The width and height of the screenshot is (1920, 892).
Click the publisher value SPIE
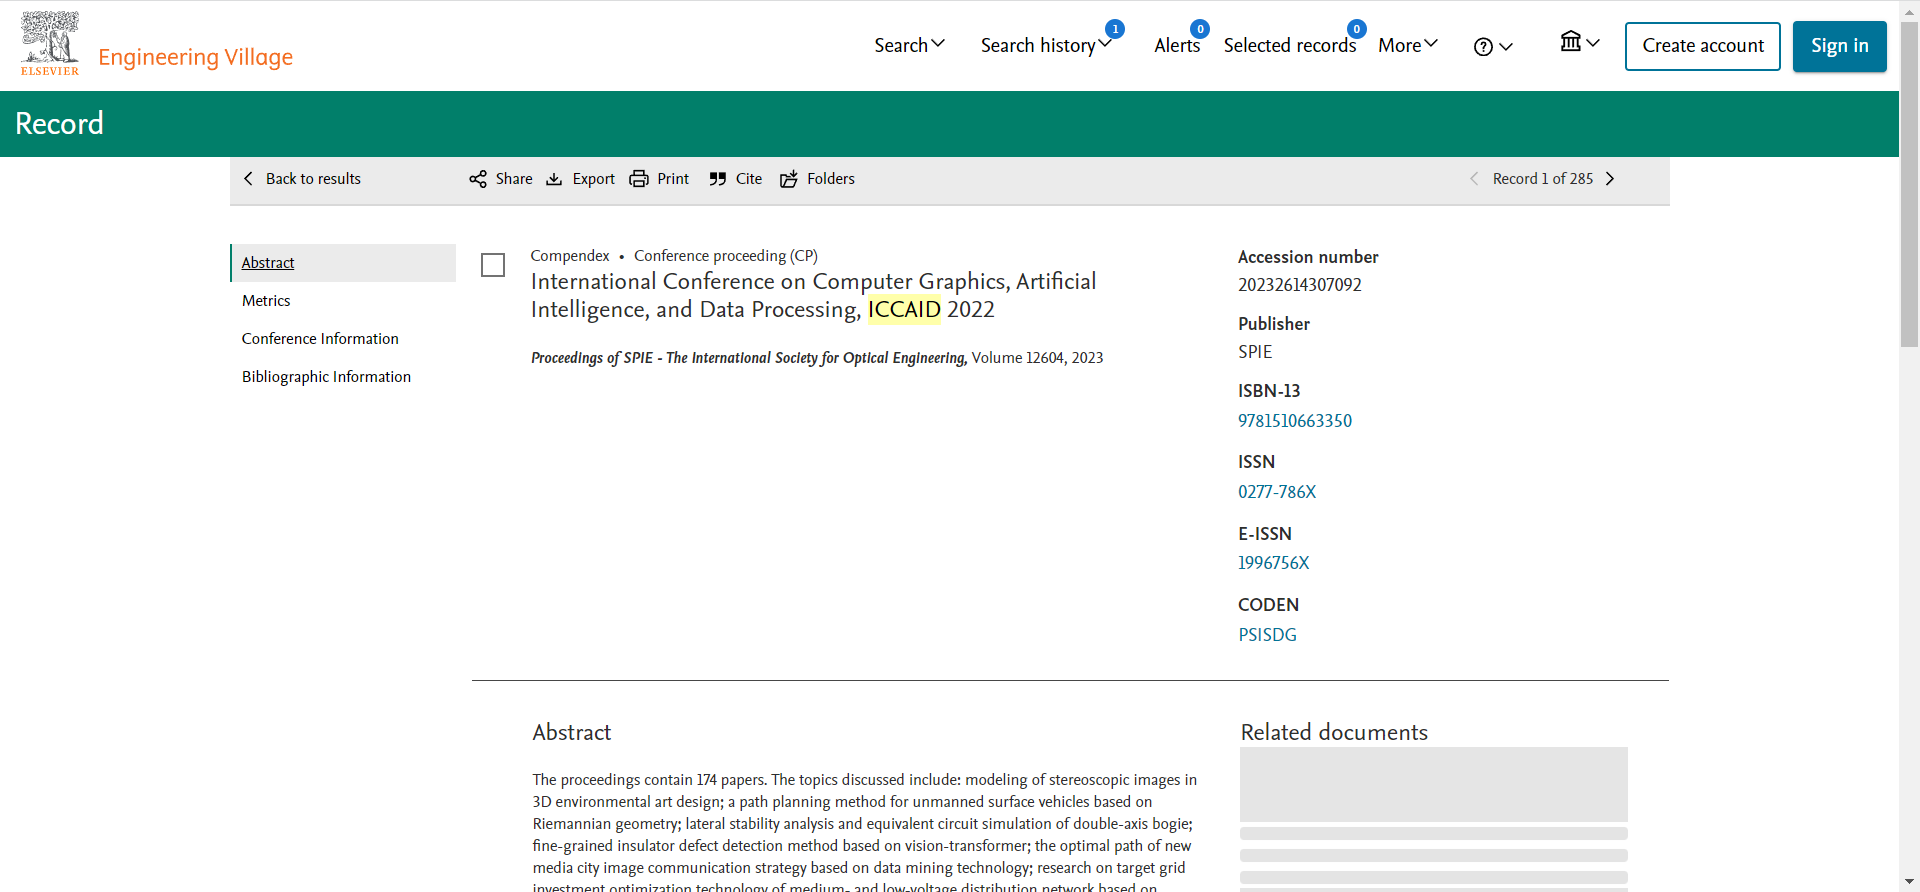pos(1255,352)
